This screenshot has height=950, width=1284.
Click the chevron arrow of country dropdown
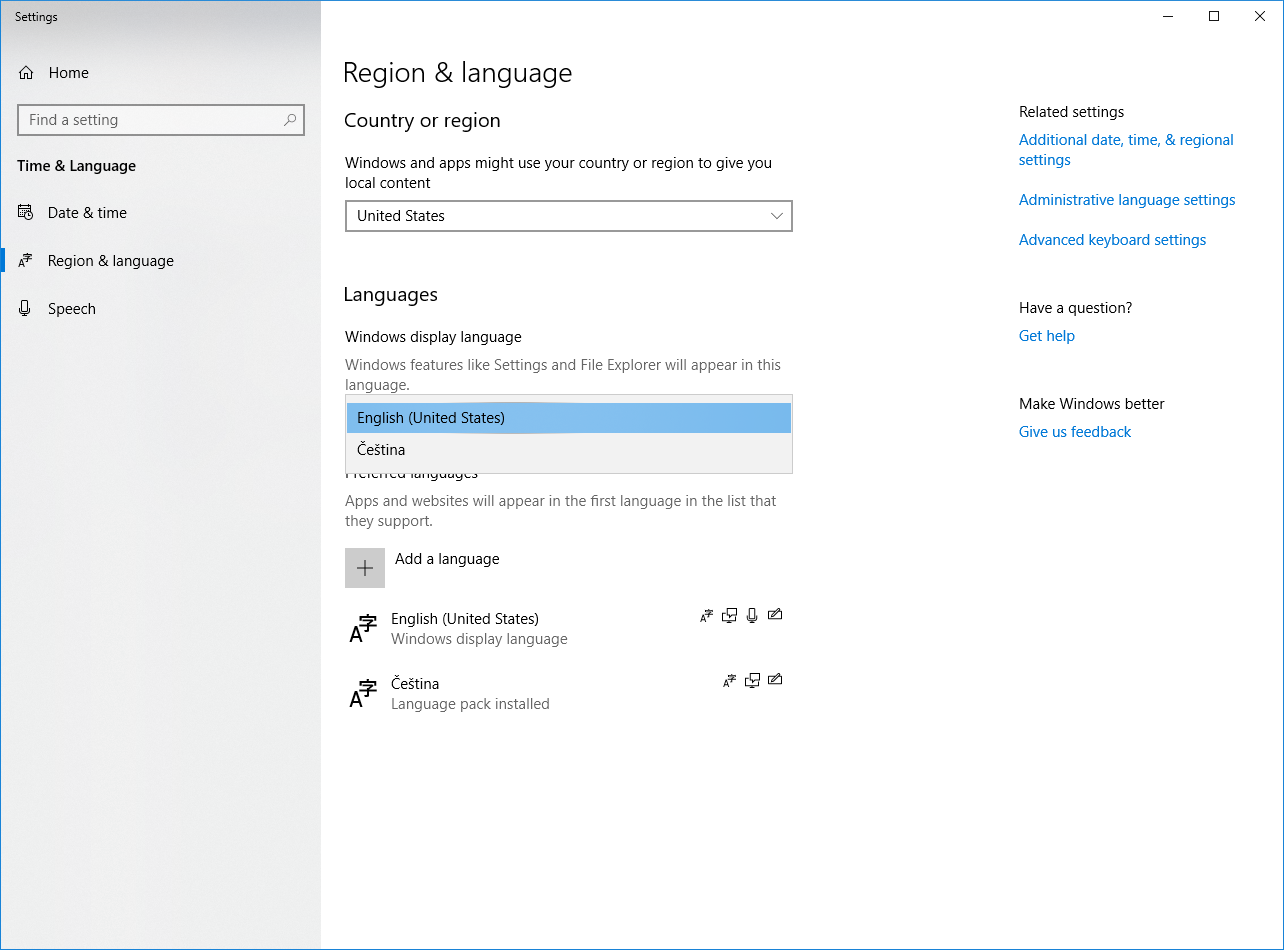pyautogui.click(x=777, y=216)
